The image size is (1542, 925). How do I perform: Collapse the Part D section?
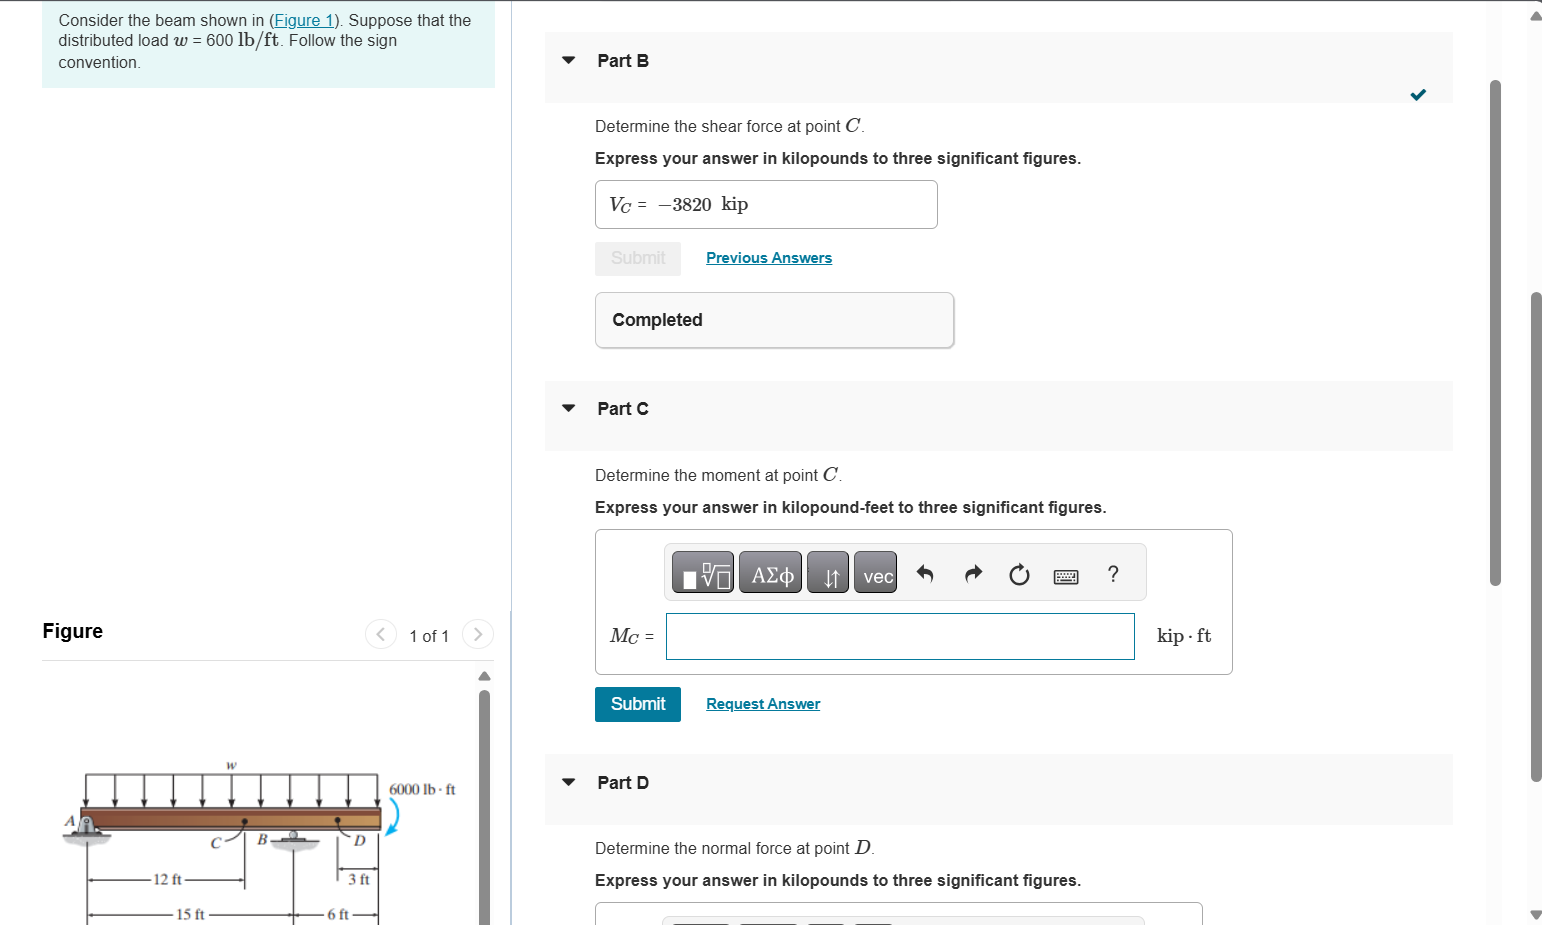click(569, 782)
